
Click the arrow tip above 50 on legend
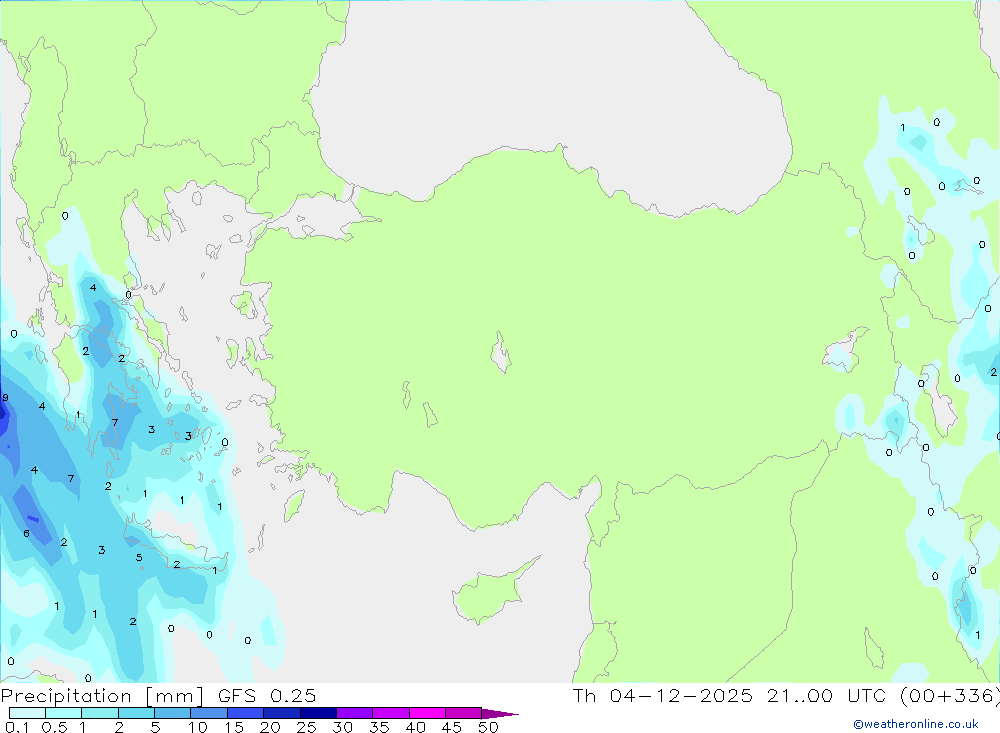[x=500, y=713]
